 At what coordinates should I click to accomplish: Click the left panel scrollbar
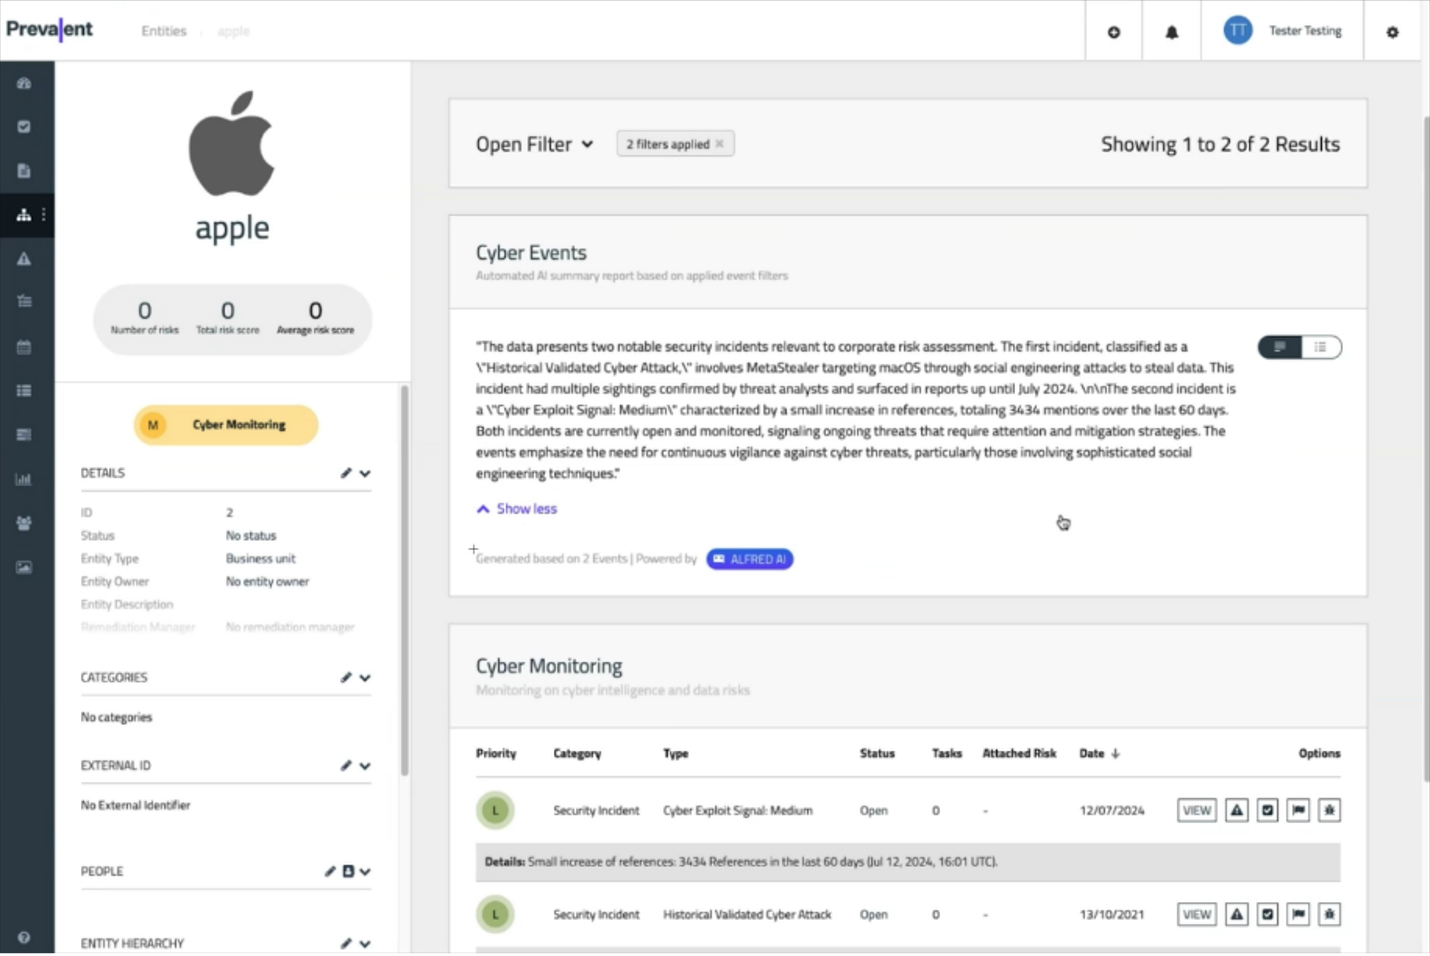point(404,580)
